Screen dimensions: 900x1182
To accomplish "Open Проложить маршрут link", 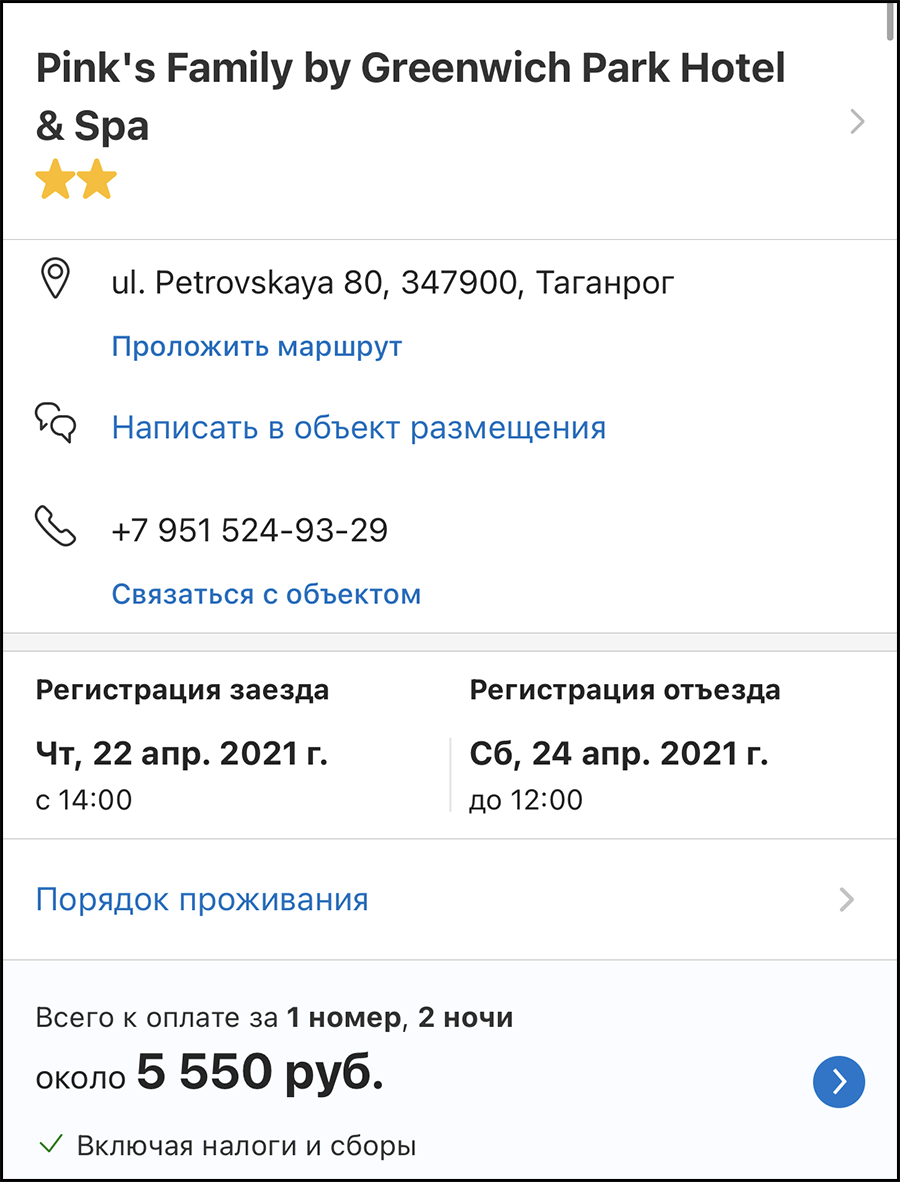I will point(257,347).
